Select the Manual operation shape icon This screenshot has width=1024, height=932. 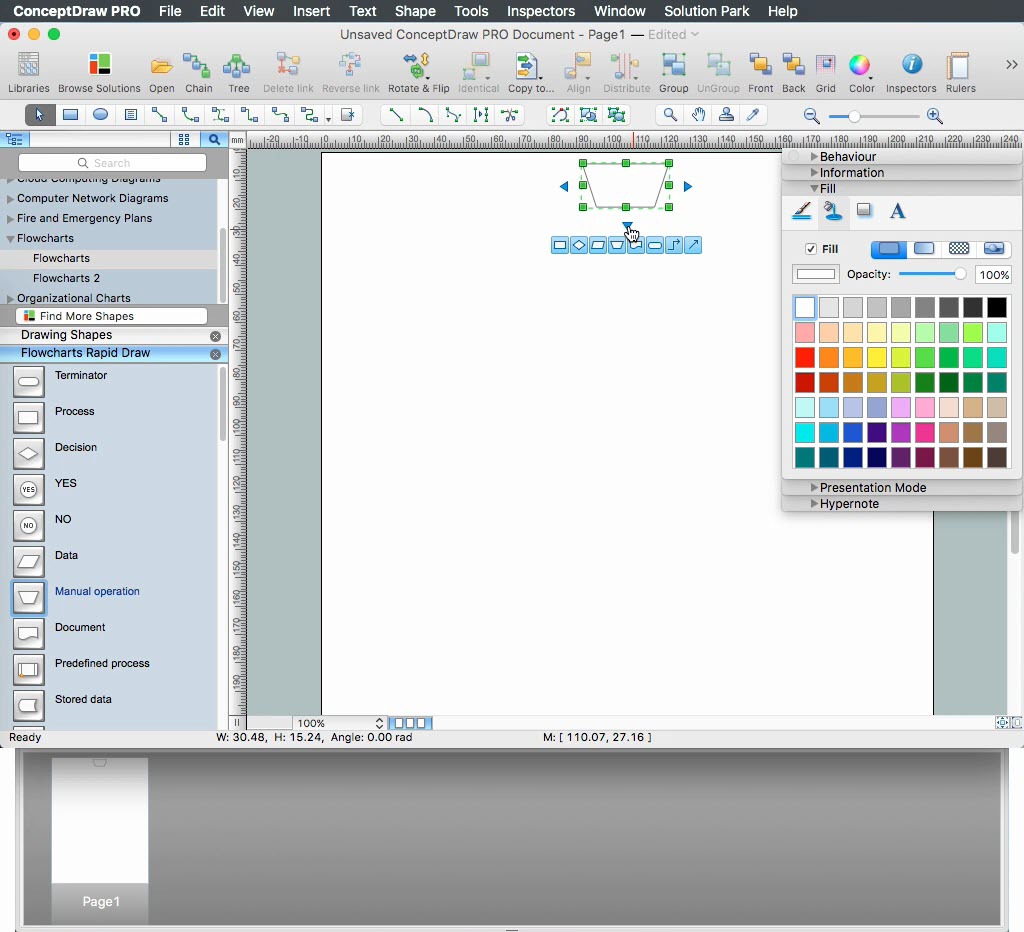[29, 597]
